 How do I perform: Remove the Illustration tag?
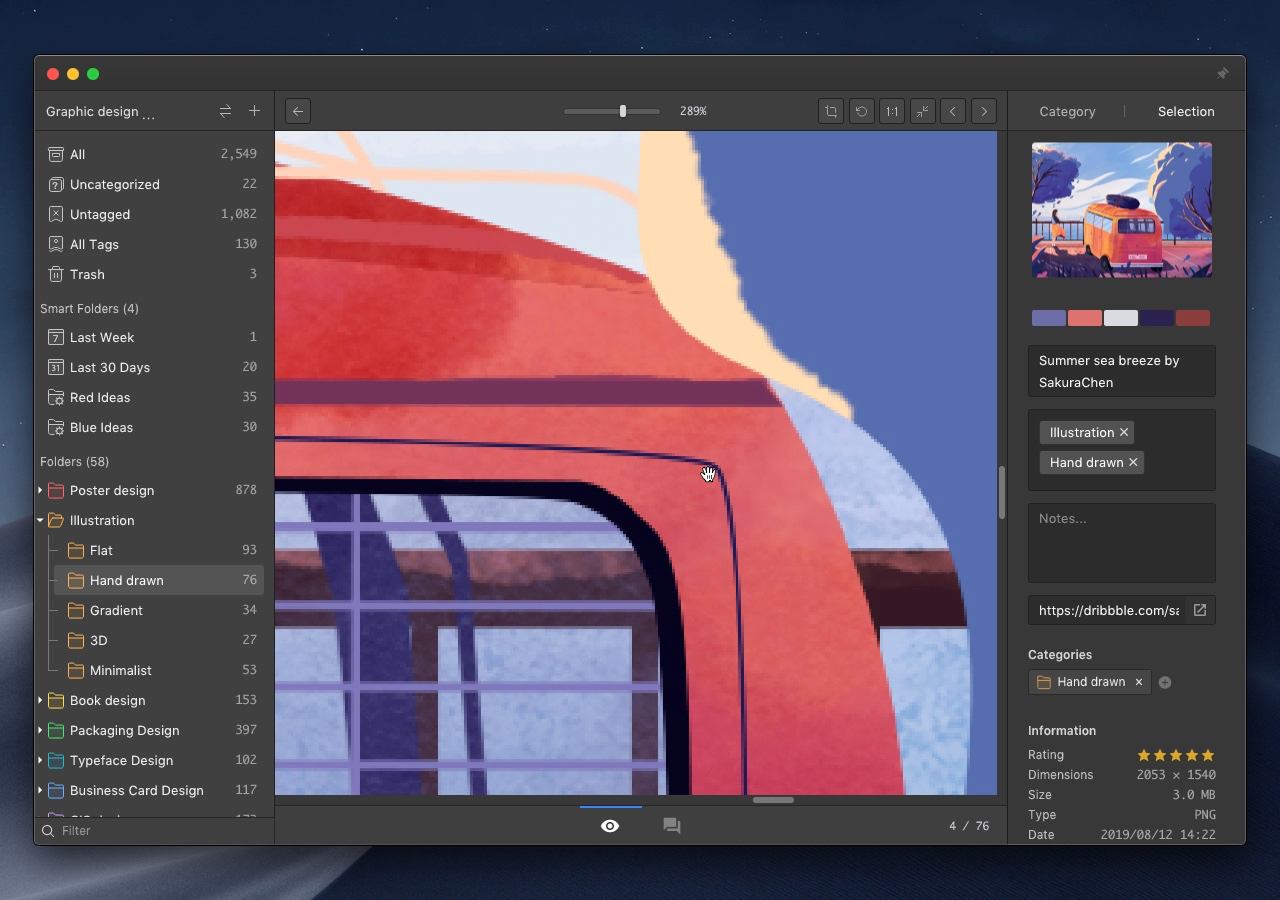1124,432
